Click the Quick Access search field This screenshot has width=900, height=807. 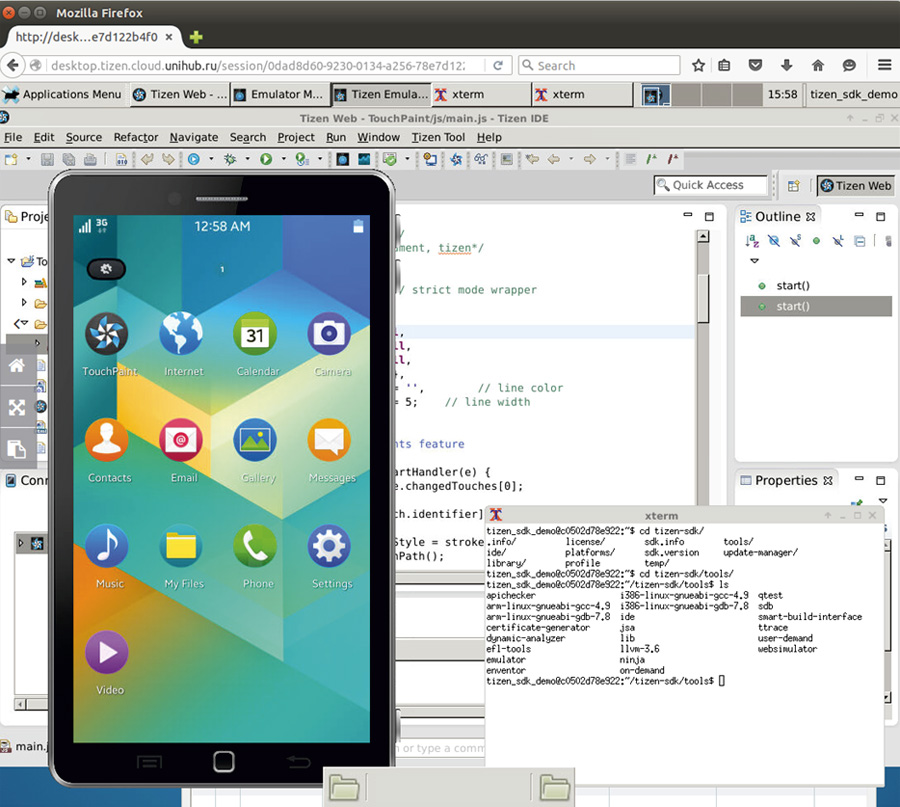[710, 185]
